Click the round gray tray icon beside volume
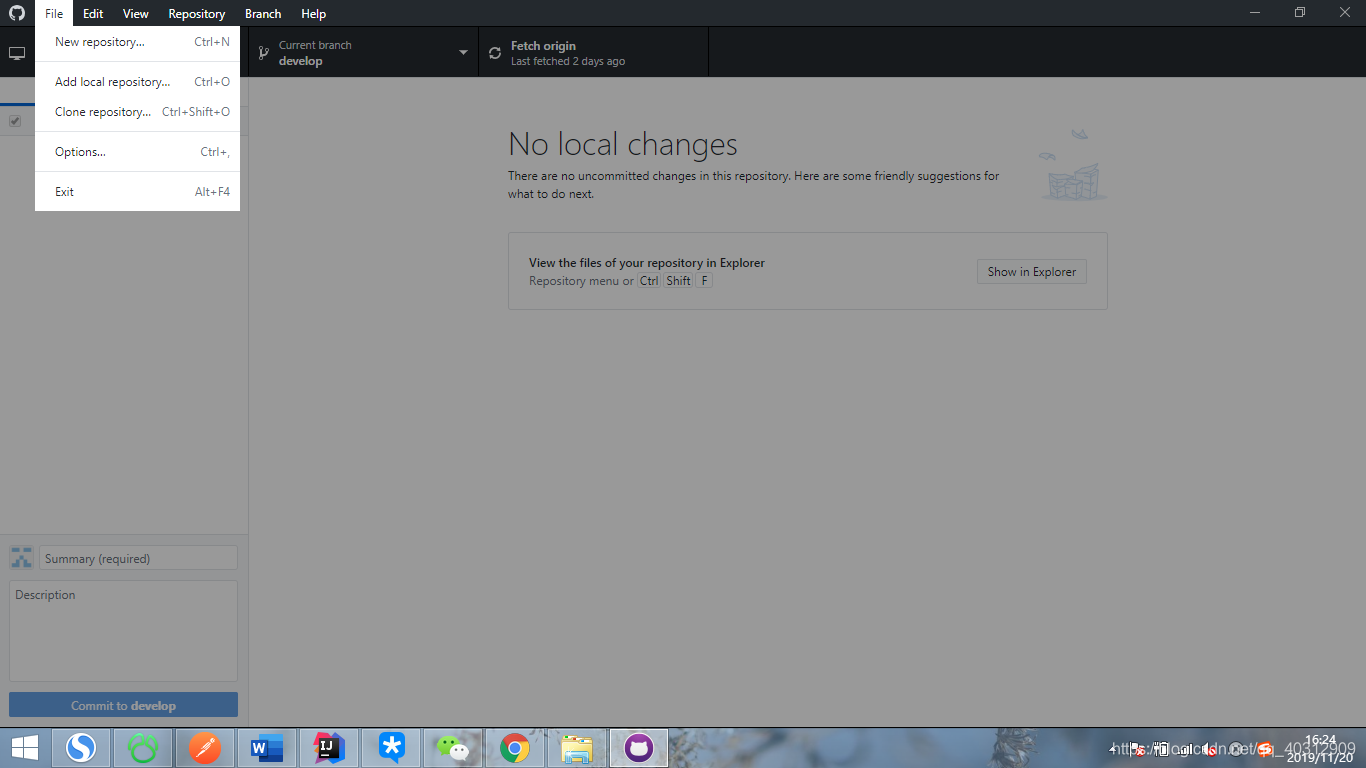 coord(1237,749)
